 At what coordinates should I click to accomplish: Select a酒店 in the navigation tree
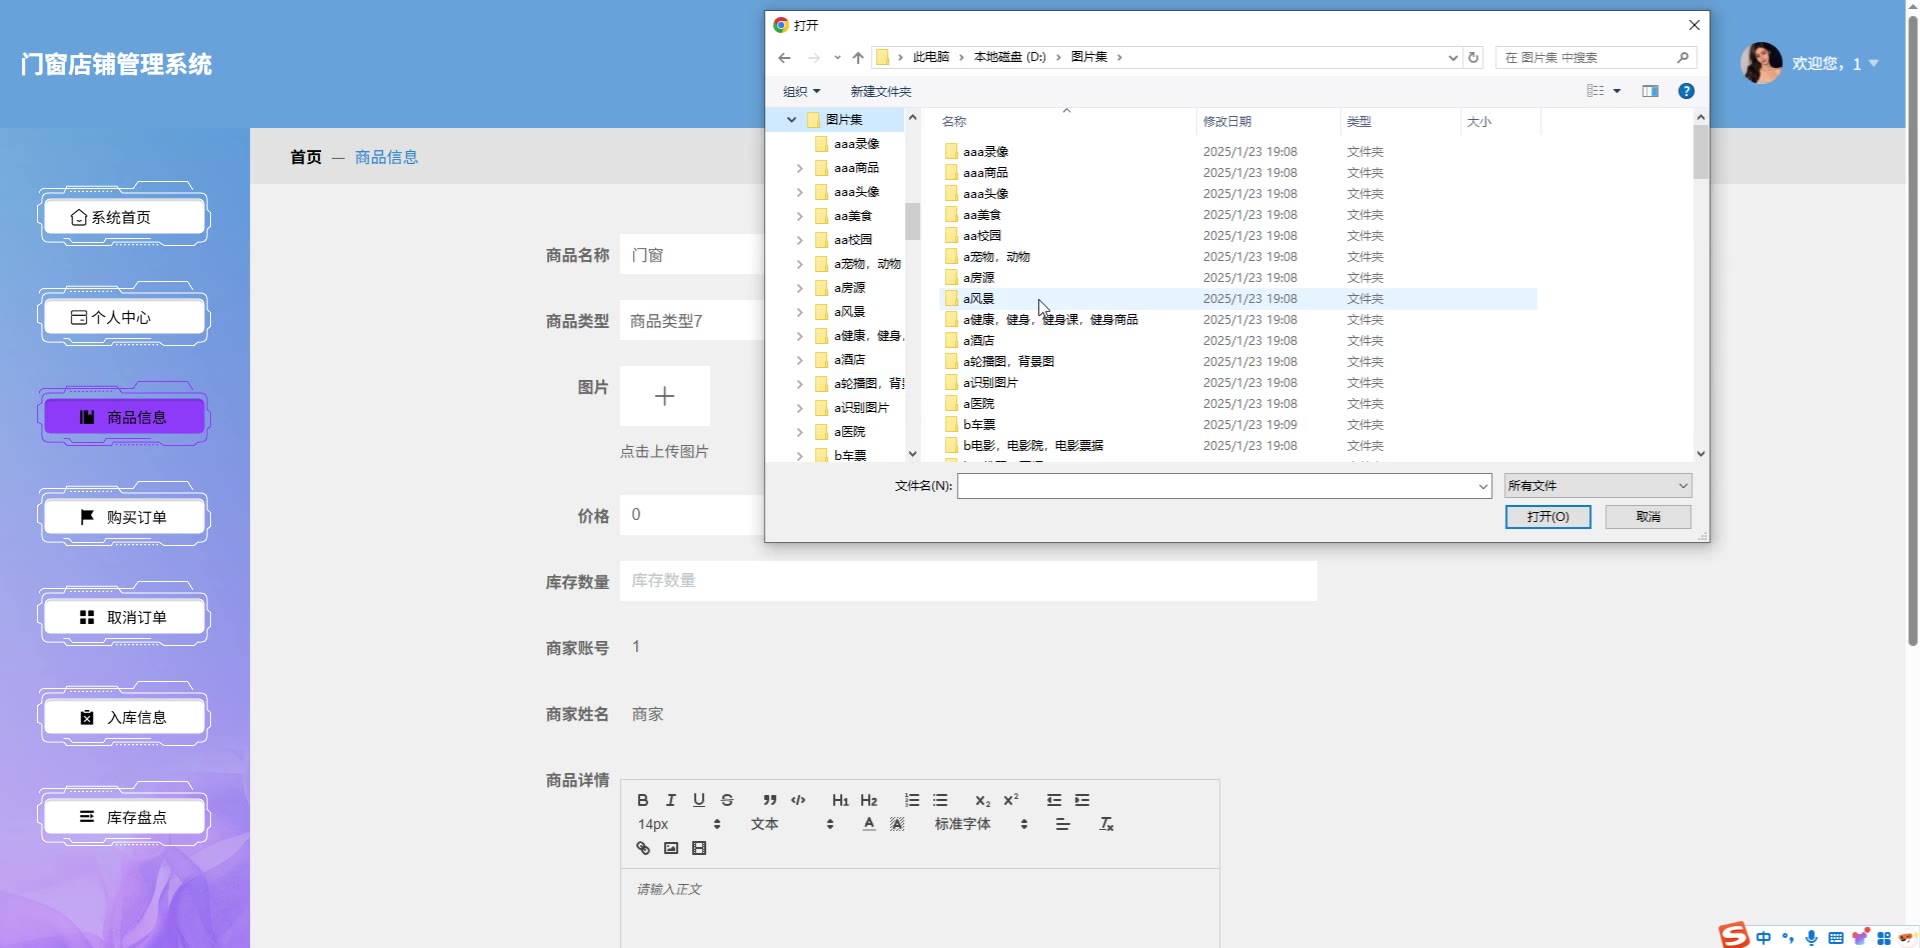tap(850, 360)
